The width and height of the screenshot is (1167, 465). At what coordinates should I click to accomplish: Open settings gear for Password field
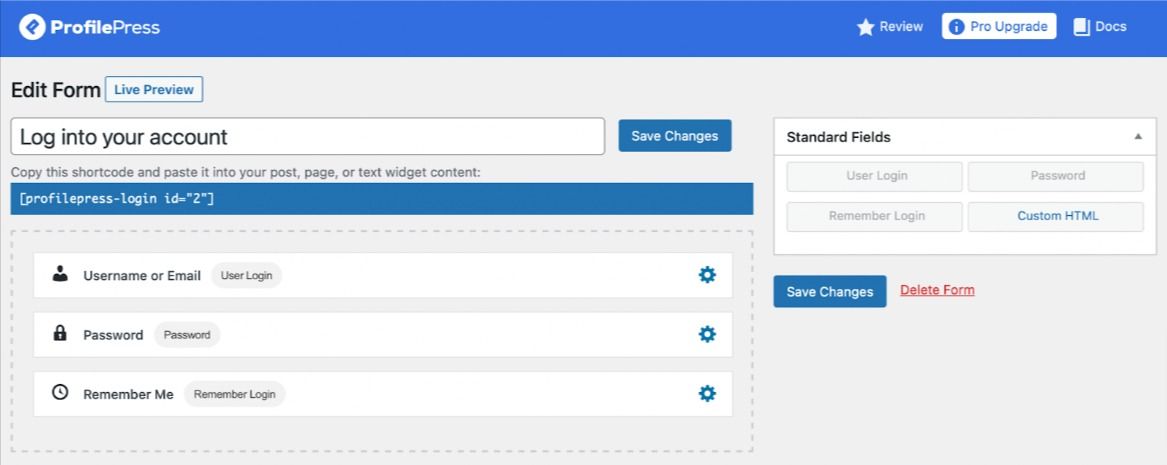pos(707,334)
